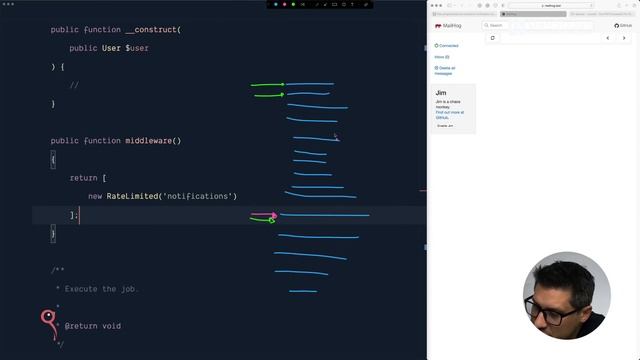
Task: Select the eraser tool in annotation toolbar
Action: pos(366,4)
